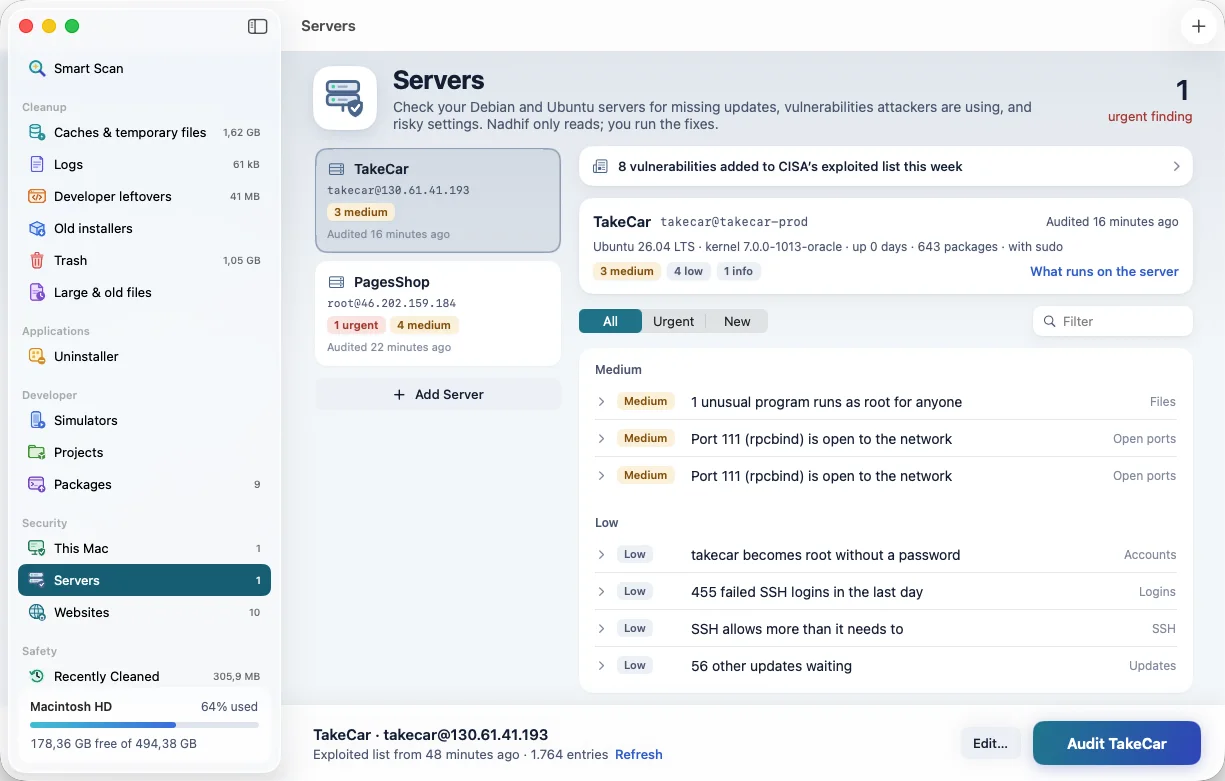Click Servers icon in sidebar
The width and height of the screenshot is (1225, 781).
pos(37,580)
